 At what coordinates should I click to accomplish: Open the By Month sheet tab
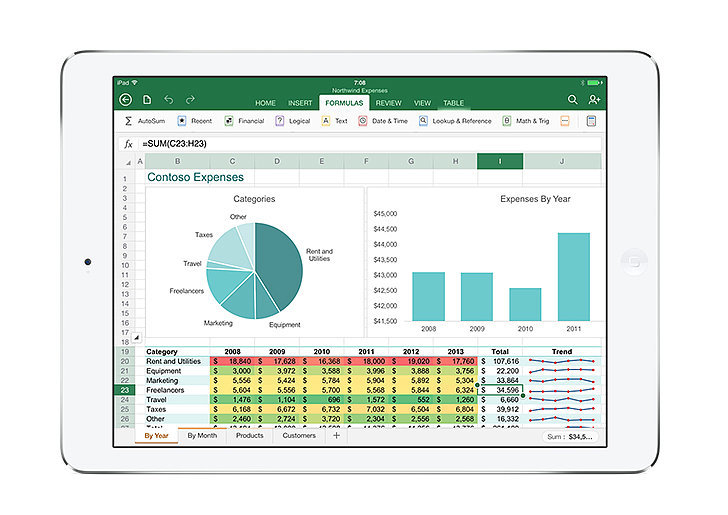point(202,436)
